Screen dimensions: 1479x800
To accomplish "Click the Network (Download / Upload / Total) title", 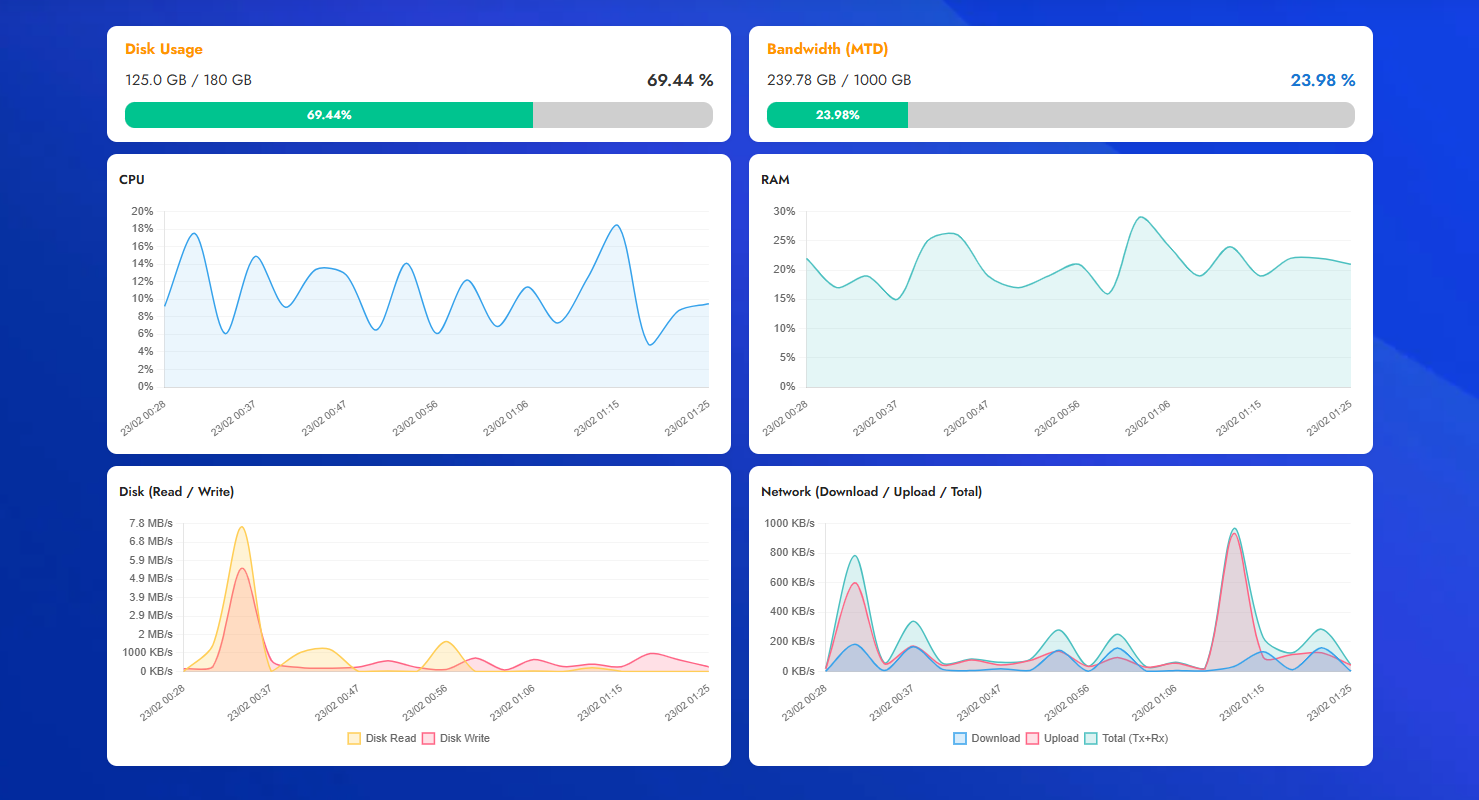I will point(871,492).
